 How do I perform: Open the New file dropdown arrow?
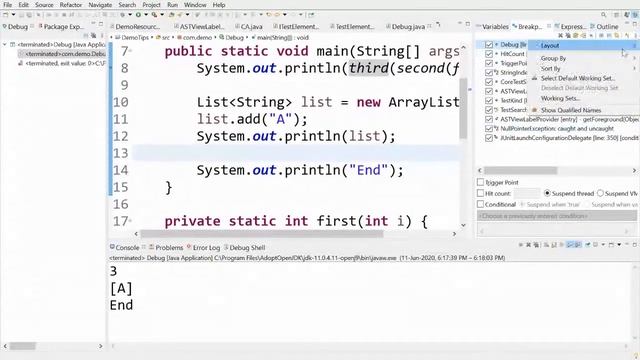pyautogui.click(x=13, y=15)
